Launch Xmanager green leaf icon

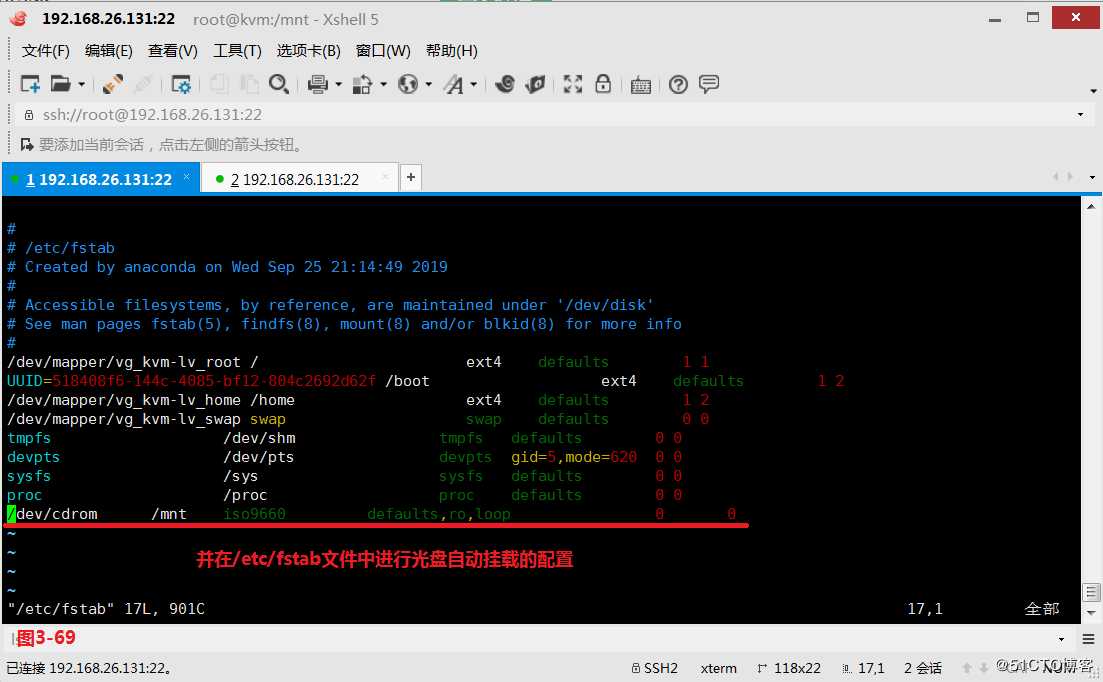click(535, 84)
